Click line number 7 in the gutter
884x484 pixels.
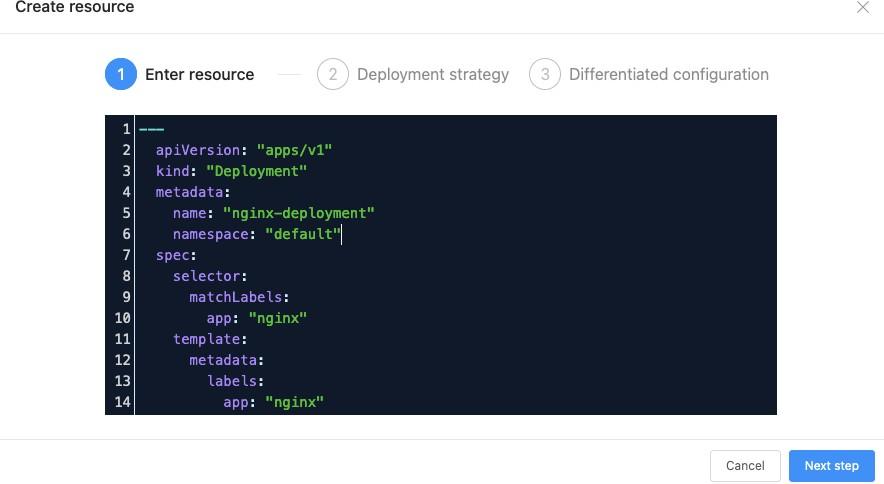126,255
